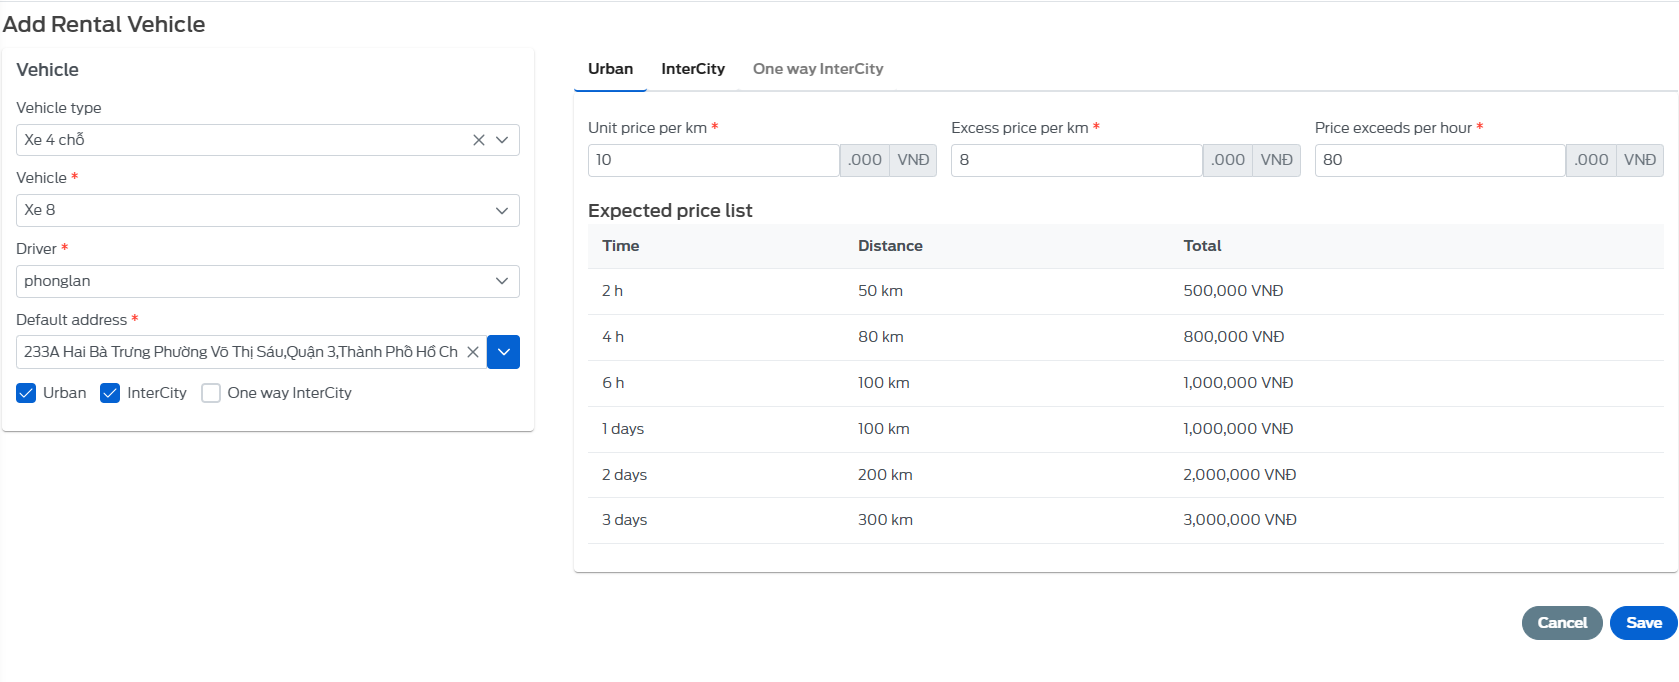Image resolution: width=1679 pixels, height=682 pixels.
Task: Focus the Unit price per km field
Action: 712,160
